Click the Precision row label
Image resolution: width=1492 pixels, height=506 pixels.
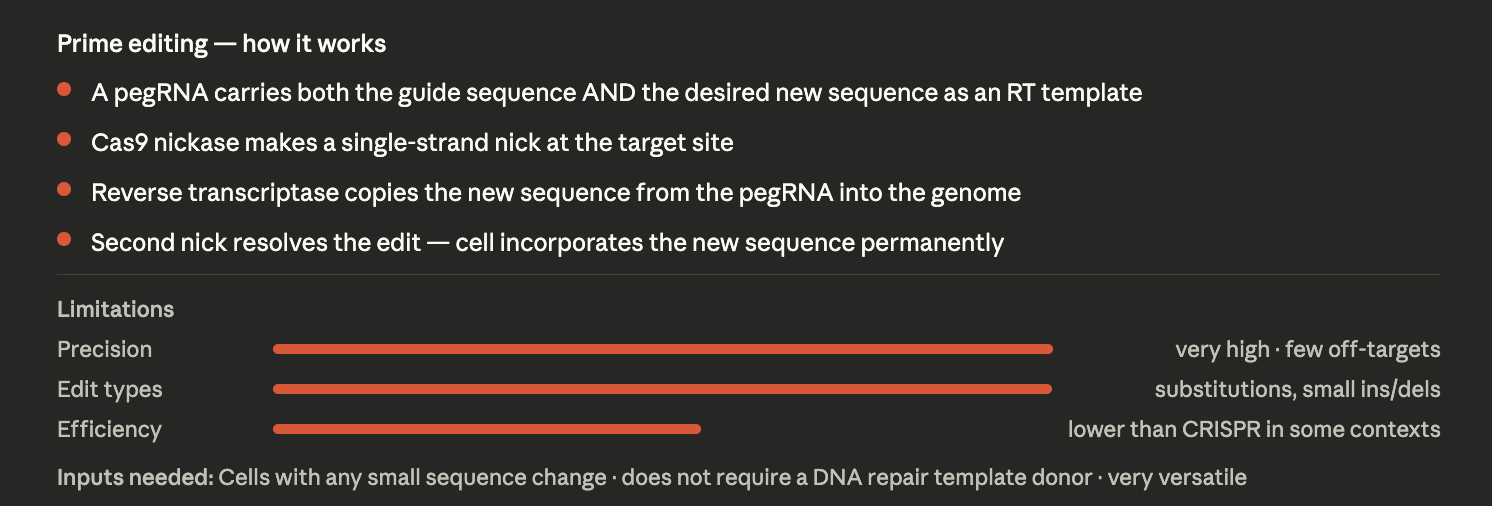(105, 350)
